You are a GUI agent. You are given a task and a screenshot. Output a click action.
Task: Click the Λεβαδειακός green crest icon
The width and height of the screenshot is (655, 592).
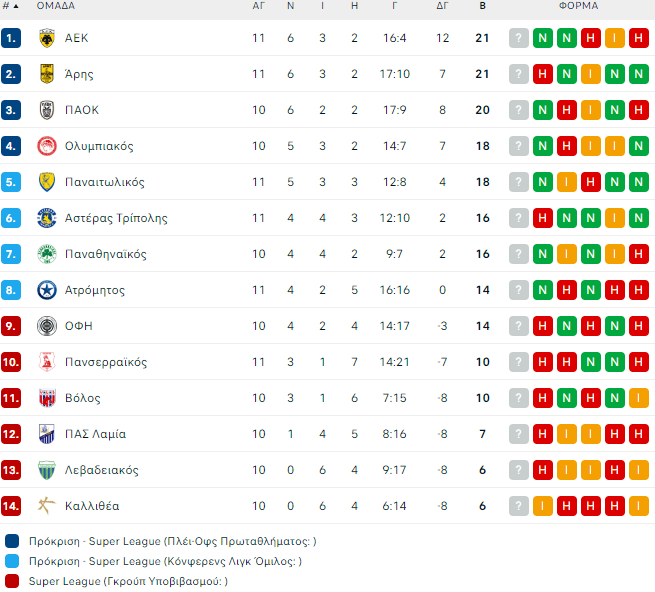(x=47, y=470)
